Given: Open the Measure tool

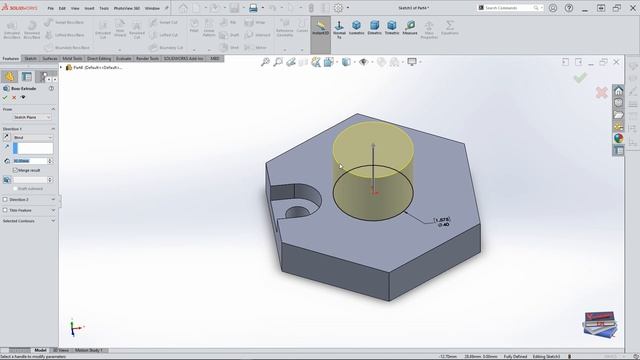Looking at the screenshot, I should (410, 28).
